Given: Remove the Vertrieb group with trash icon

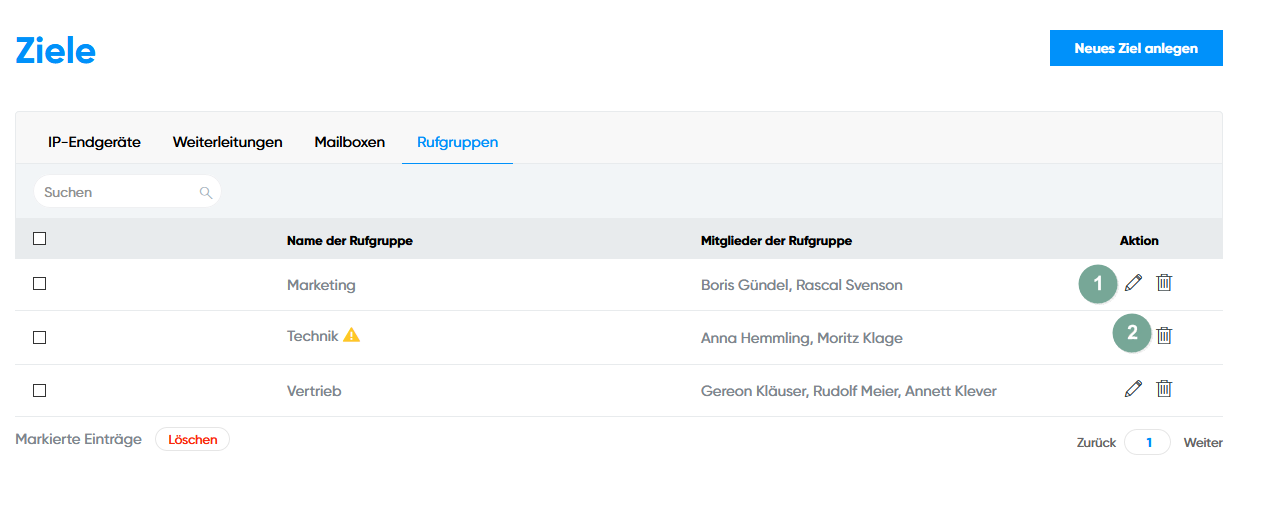Looking at the screenshot, I should coord(1164,388).
